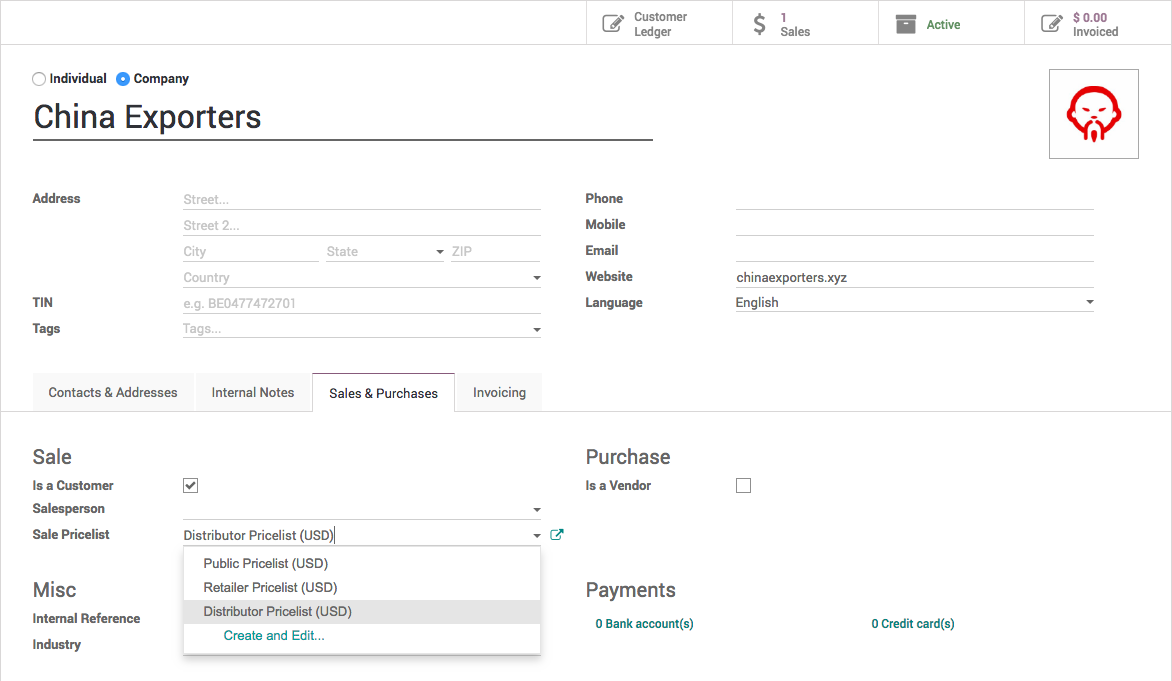Open the Language dropdown arrow
This screenshot has width=1172, height=681.
coord(1089,302)
